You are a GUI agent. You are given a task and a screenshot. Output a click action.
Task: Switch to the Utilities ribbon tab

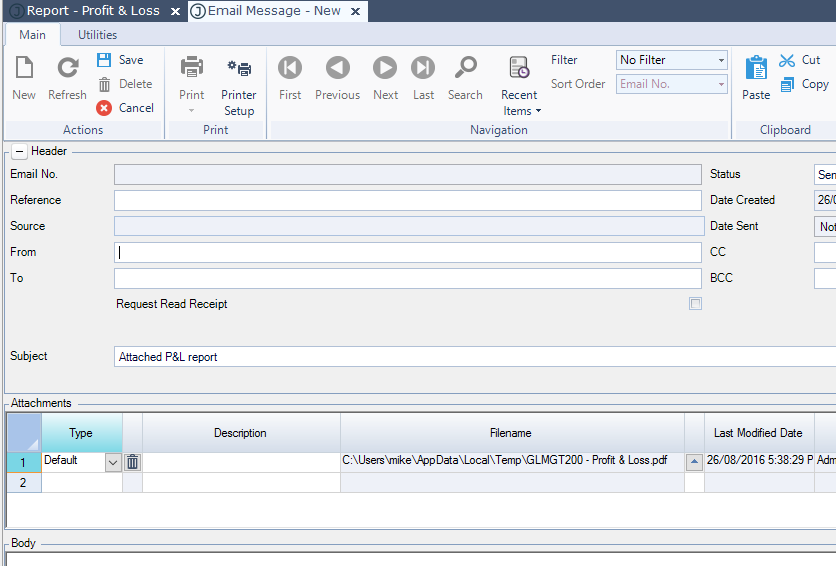click(98, 35)
